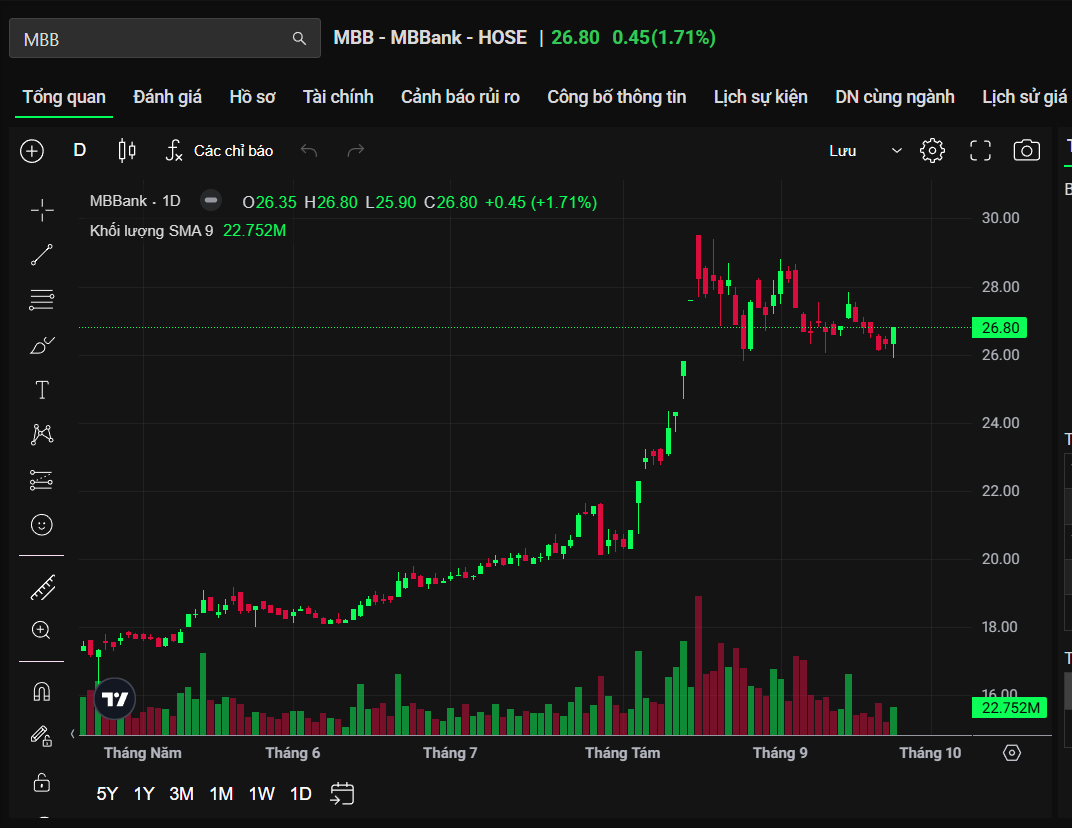Click the Tháng Tám time axis label
The height and width of the screenshot is (828, 1072).
point(622,753)
